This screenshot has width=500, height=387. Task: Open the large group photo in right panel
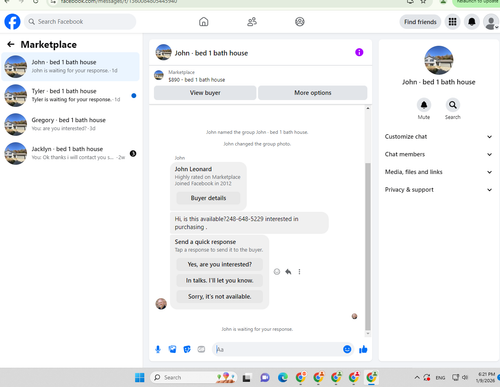tap(438, 60)
